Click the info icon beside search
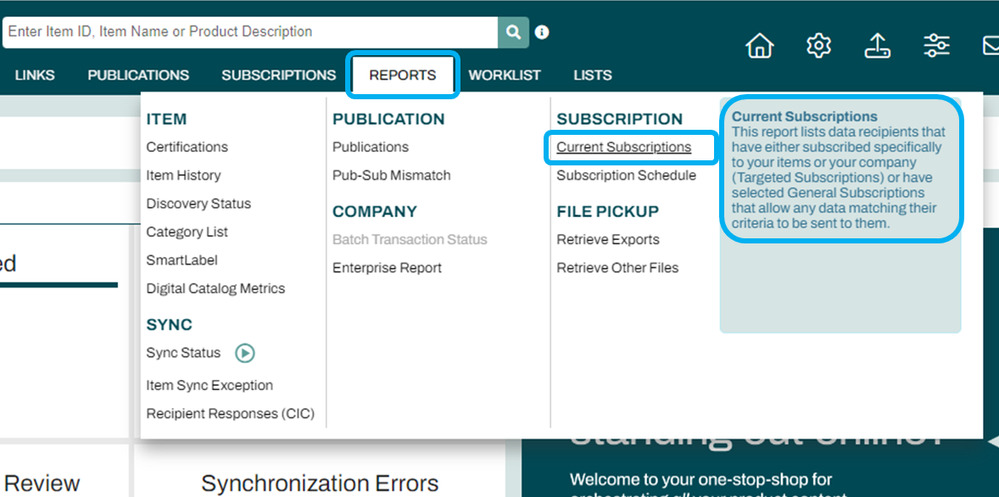The width and height of the screenshot is (999, 497). (542, 32)
